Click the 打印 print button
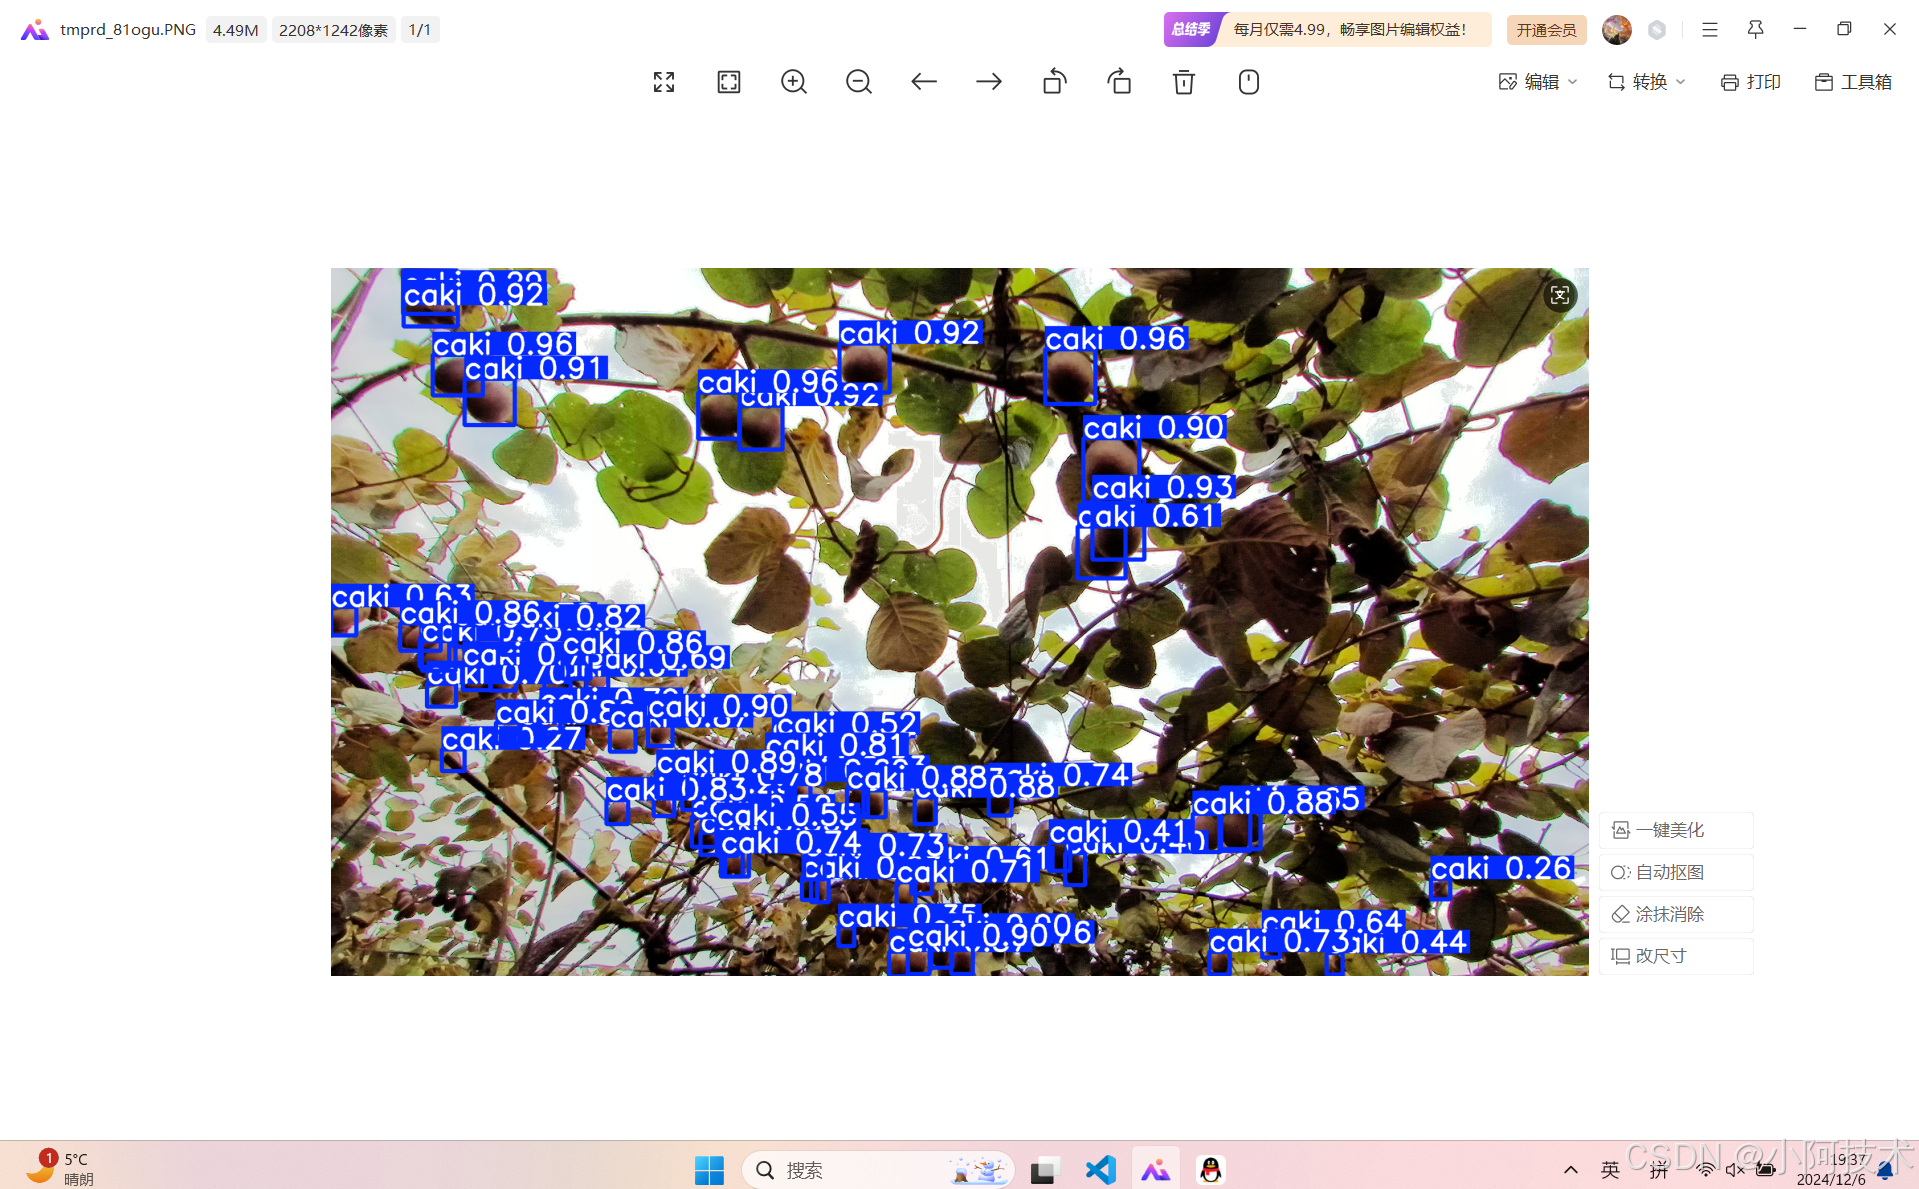 [1751, 82]
